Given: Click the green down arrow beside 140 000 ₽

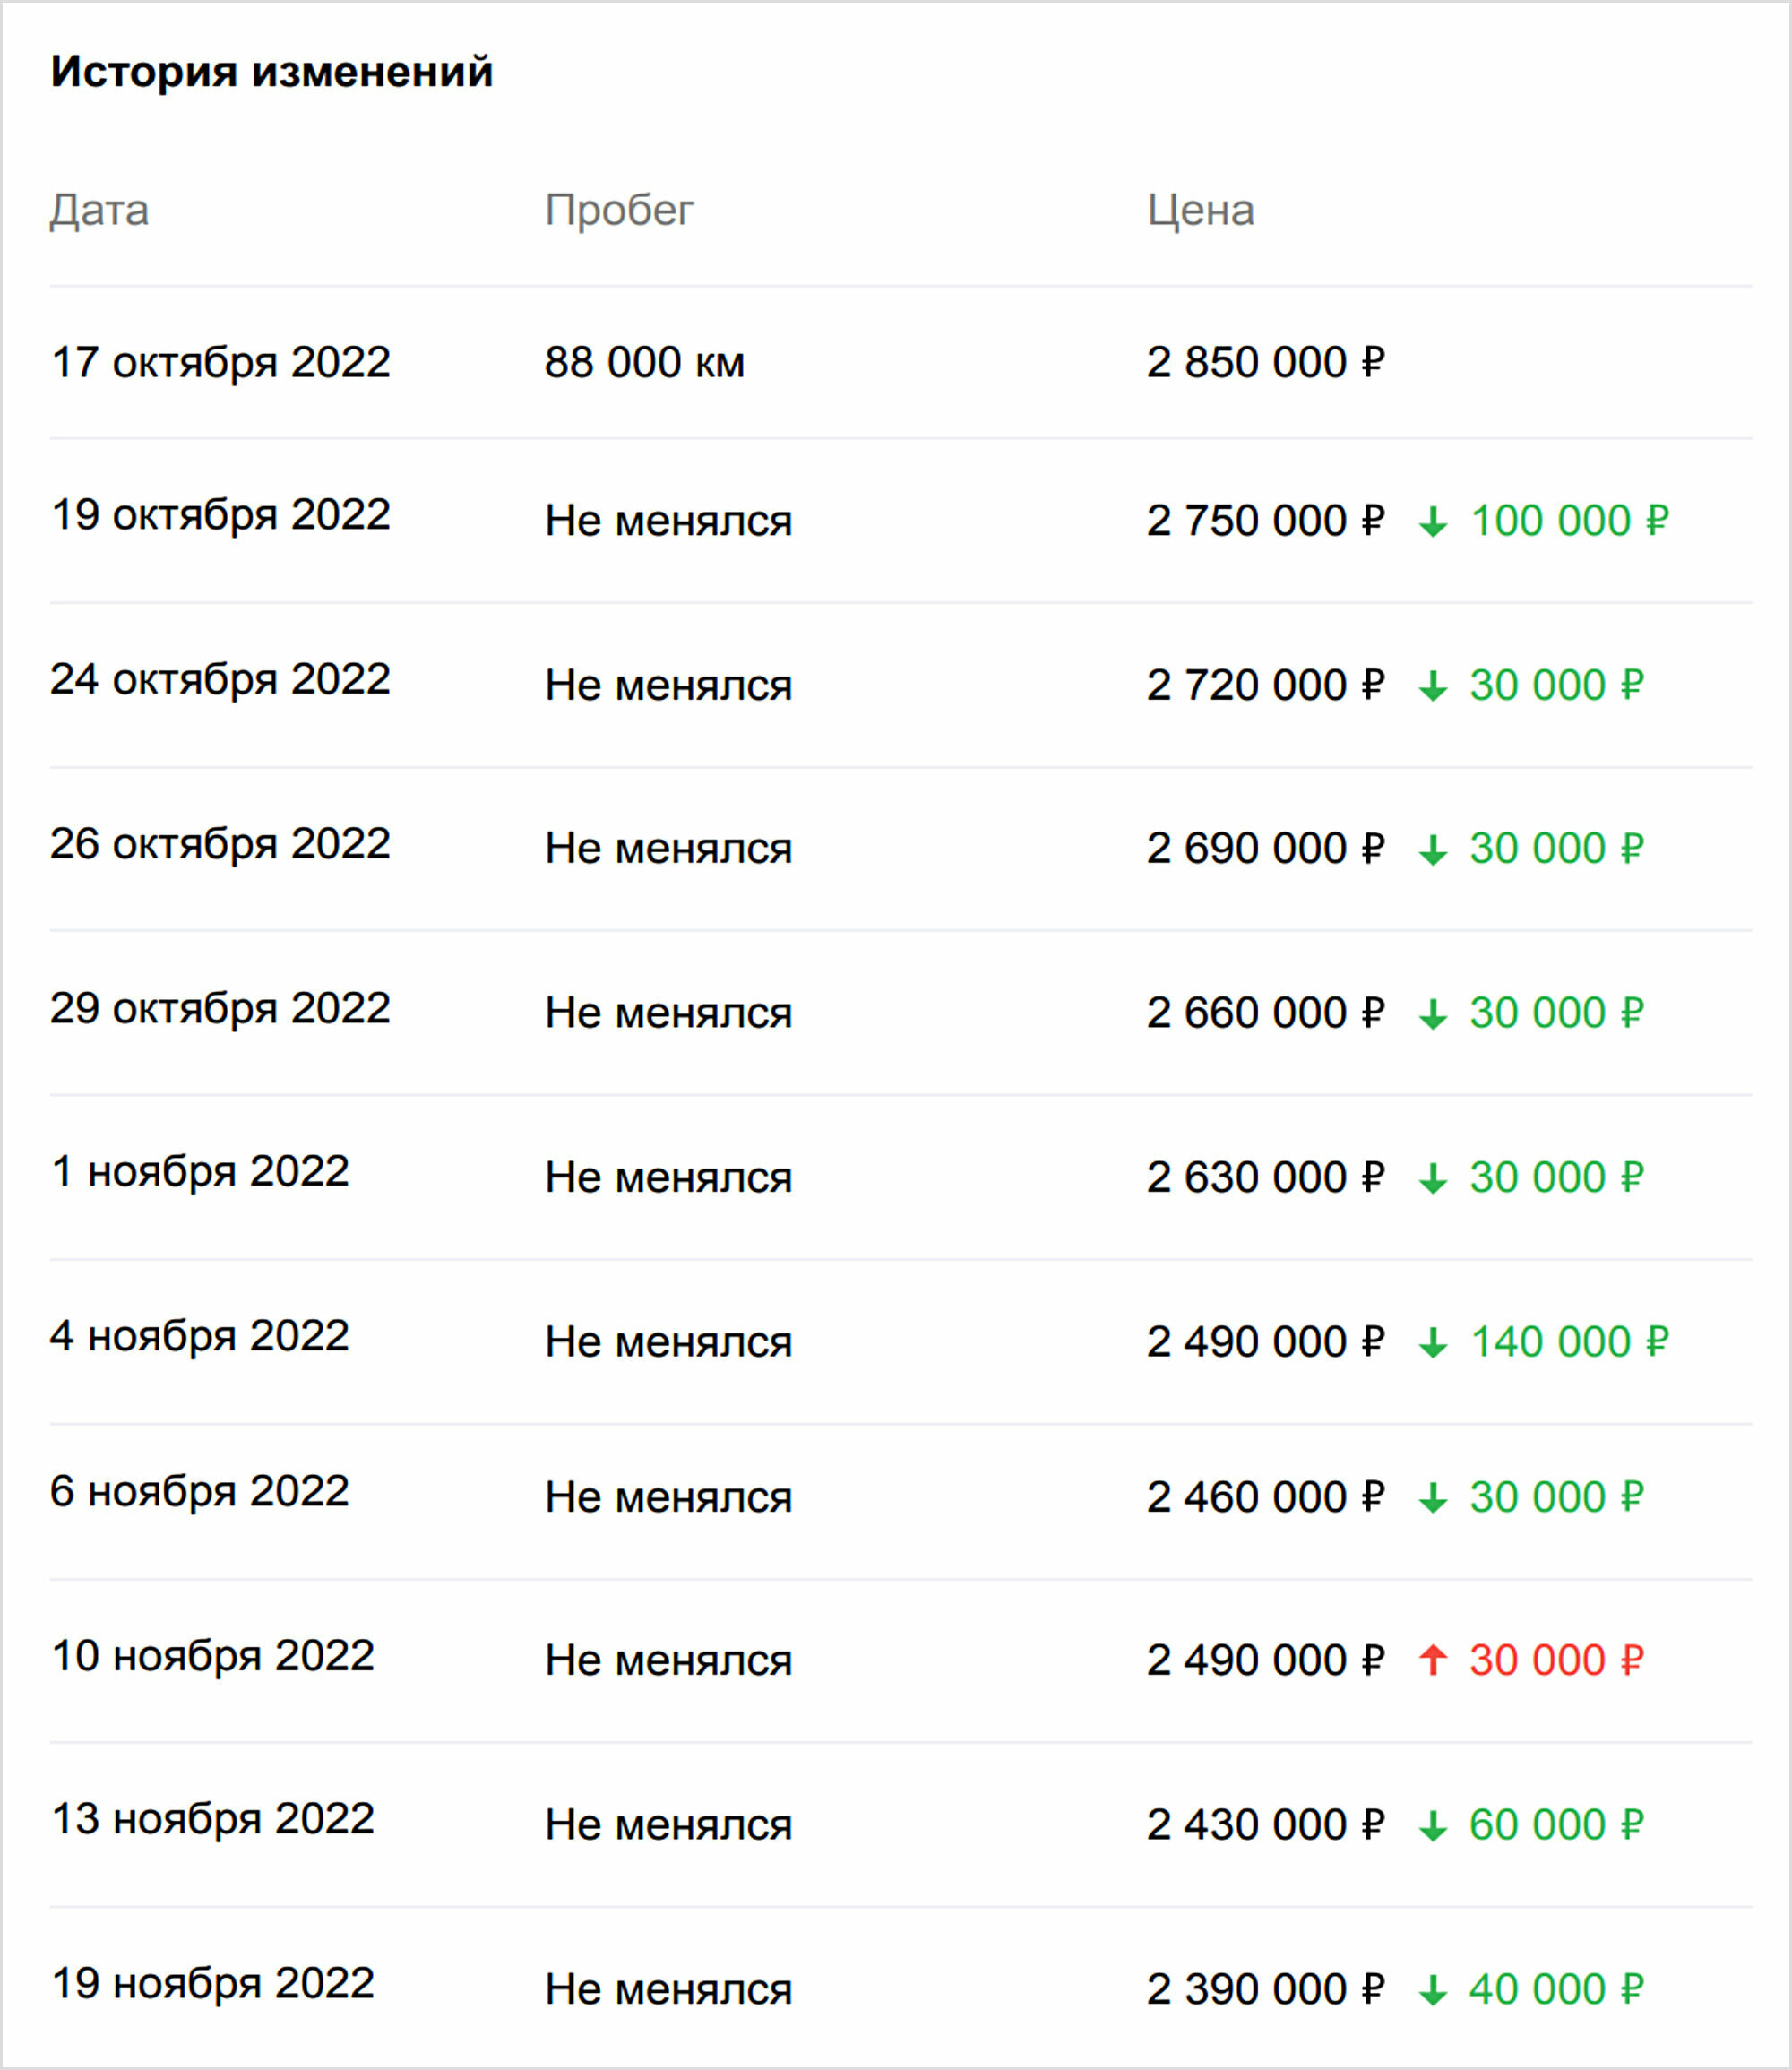Looking at the screenshot, I should coord(1433,1343).
